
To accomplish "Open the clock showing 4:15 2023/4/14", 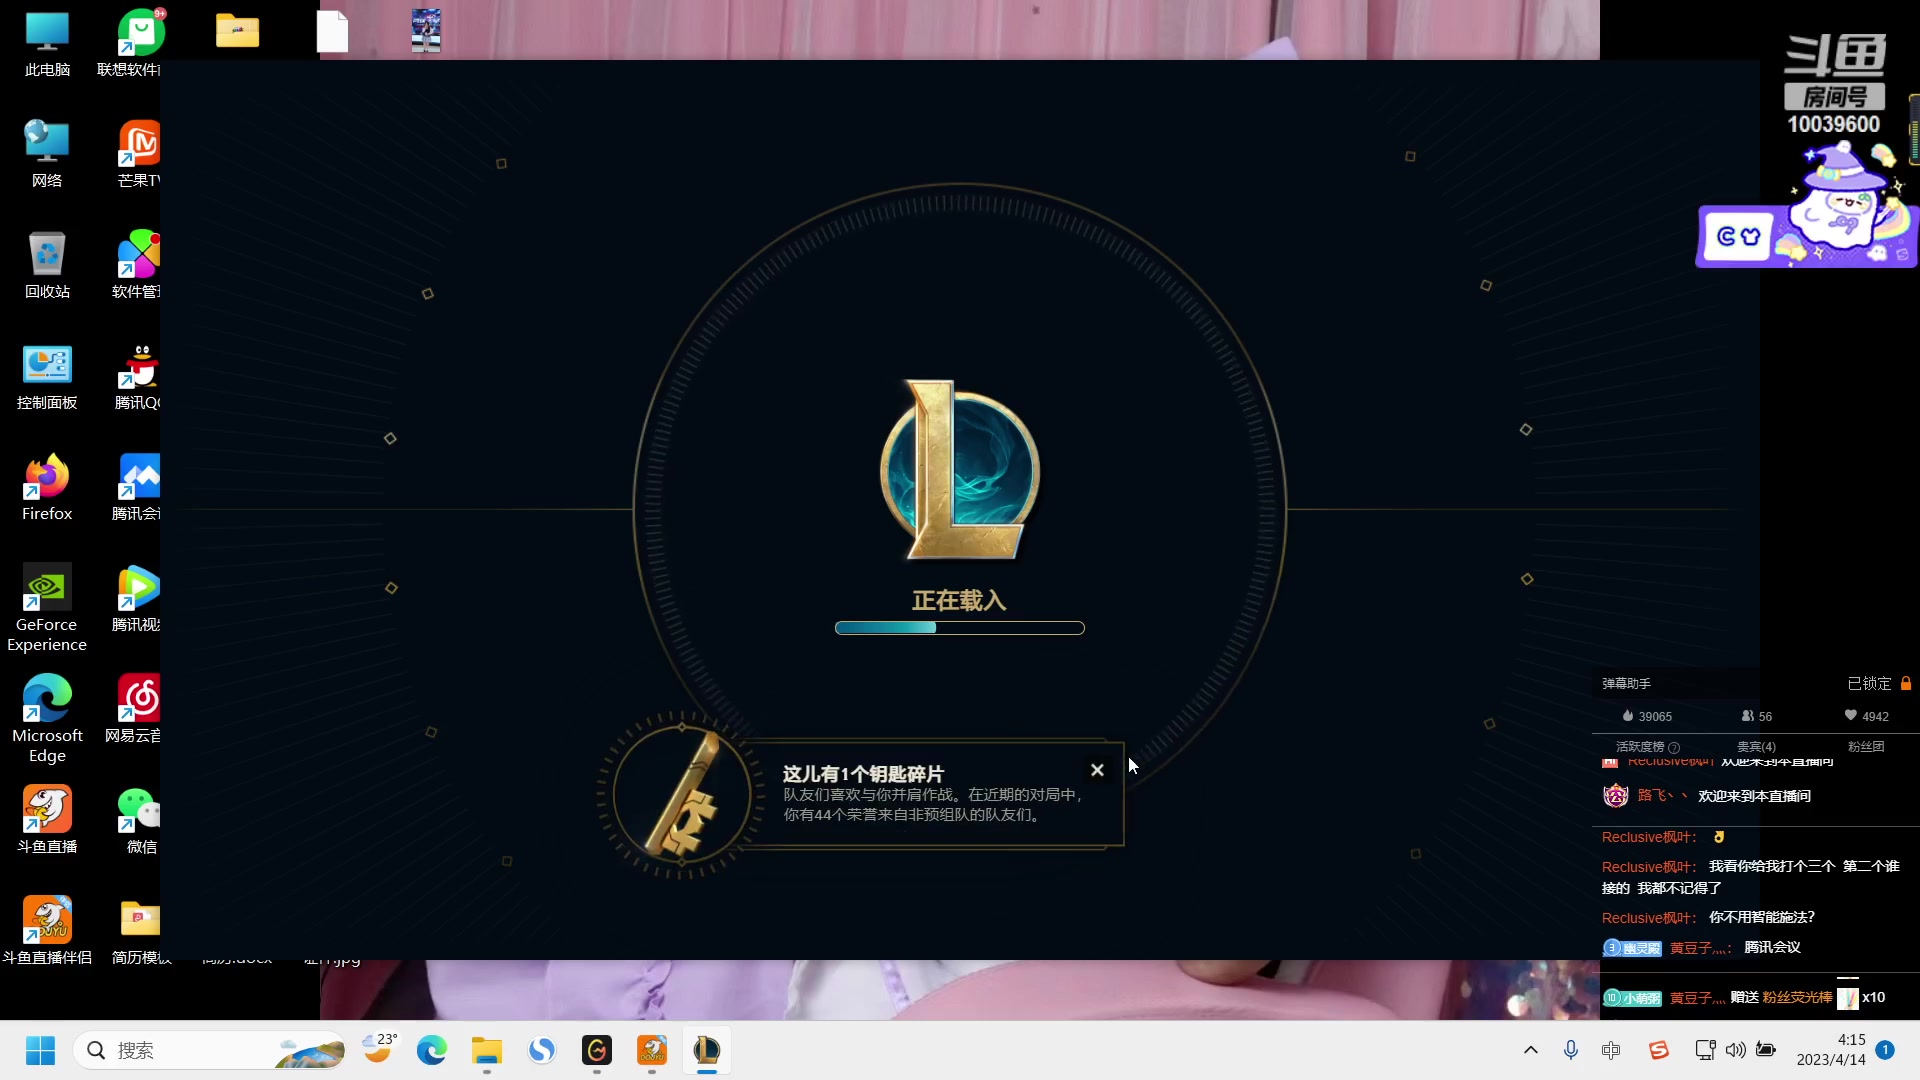I will pos(1831,1050).
